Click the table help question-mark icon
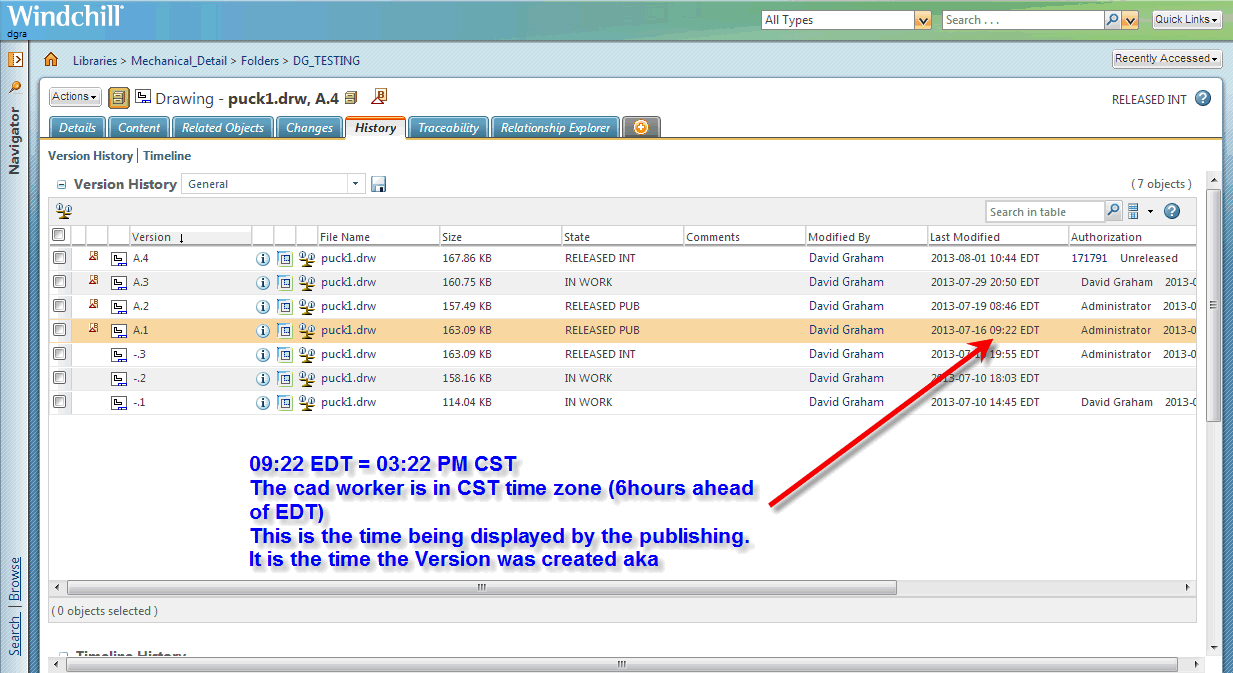1233x673 pixels. 1172,211
